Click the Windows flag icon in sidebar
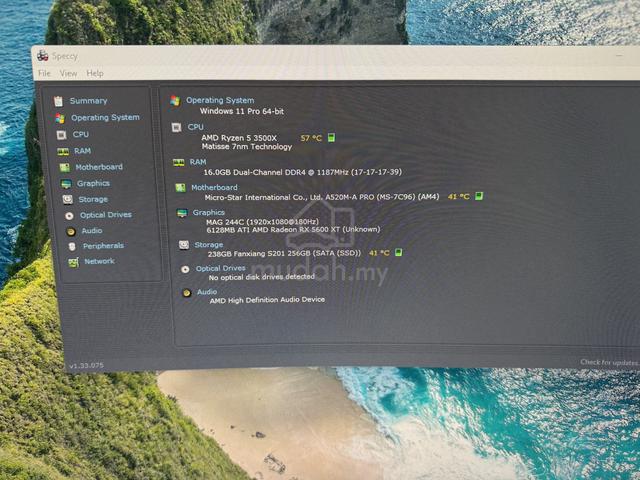The height and width of the screenshot is (480, 640). click(x=60, y=118)
